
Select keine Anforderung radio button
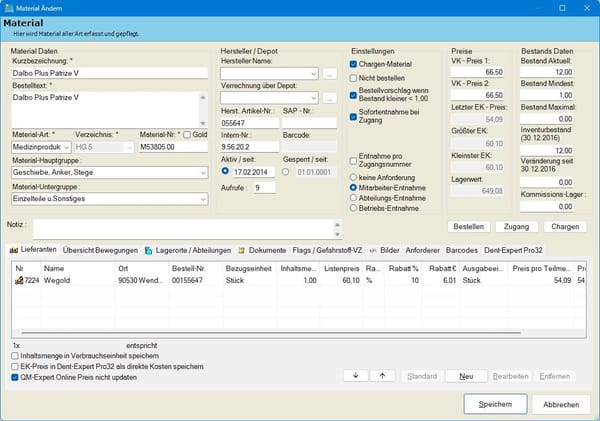click(x=353, y=177)
